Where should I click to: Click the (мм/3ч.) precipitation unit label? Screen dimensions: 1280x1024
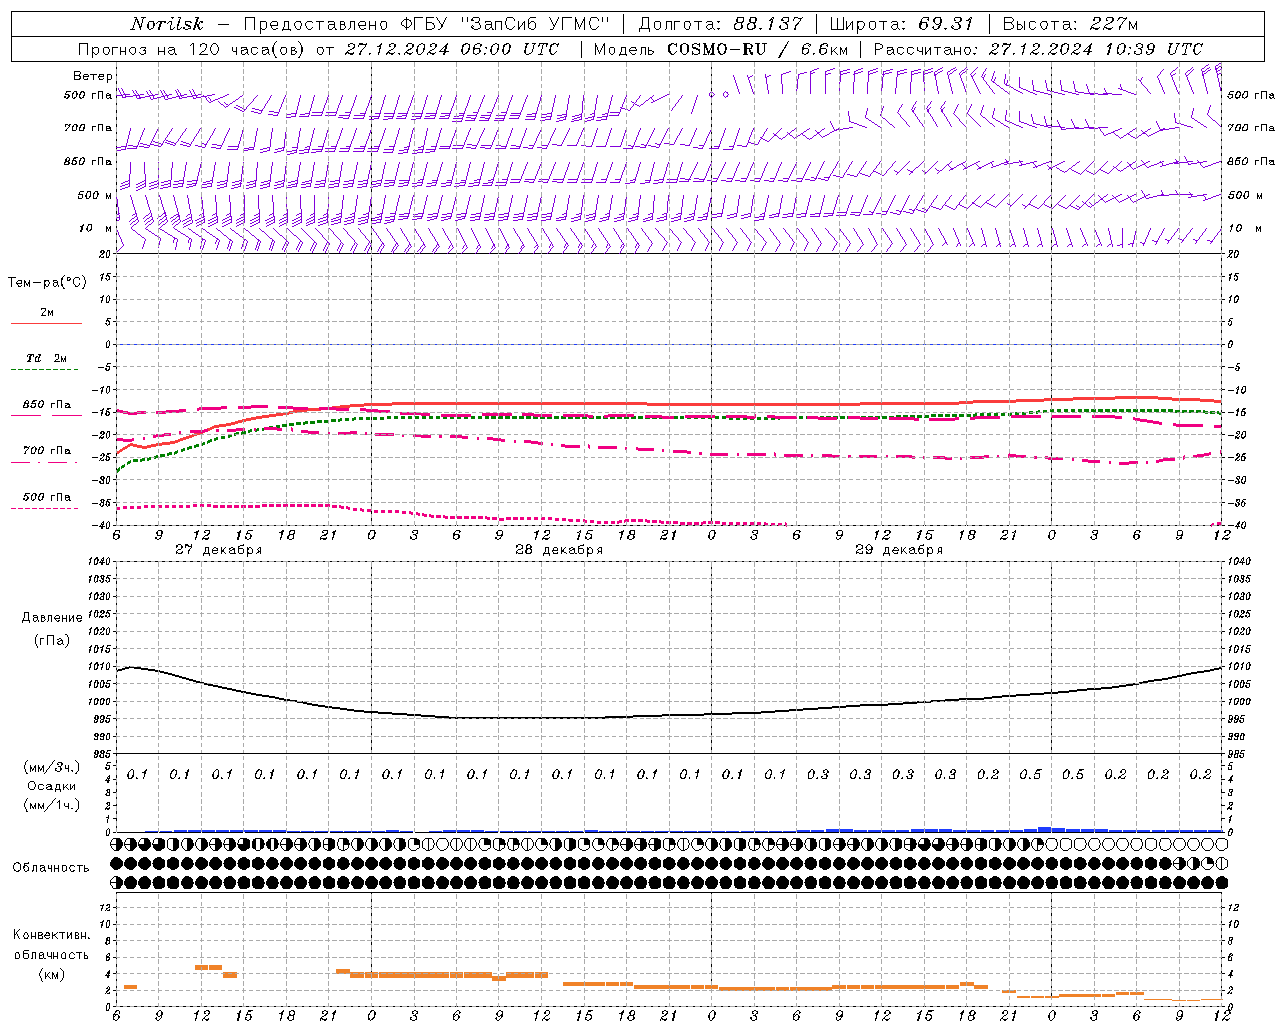click(52, 767)
